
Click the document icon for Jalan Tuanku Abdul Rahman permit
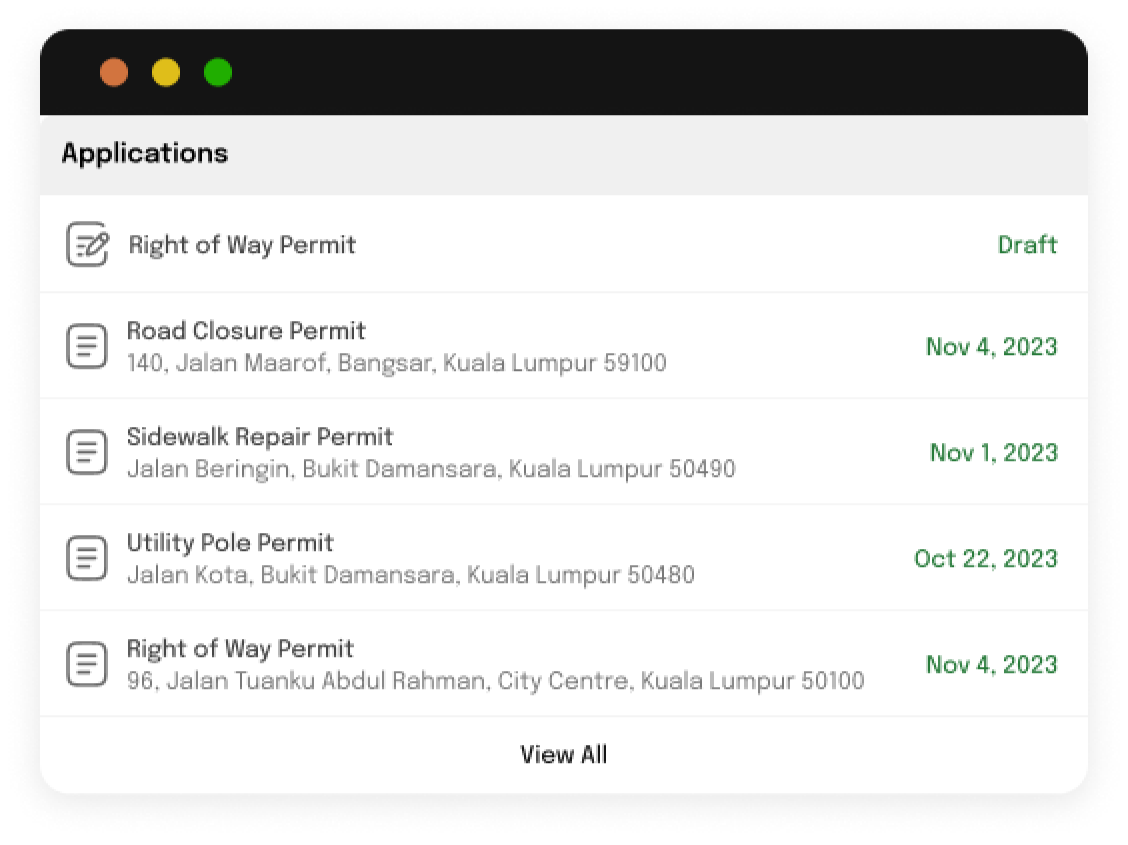coord(87,664)
